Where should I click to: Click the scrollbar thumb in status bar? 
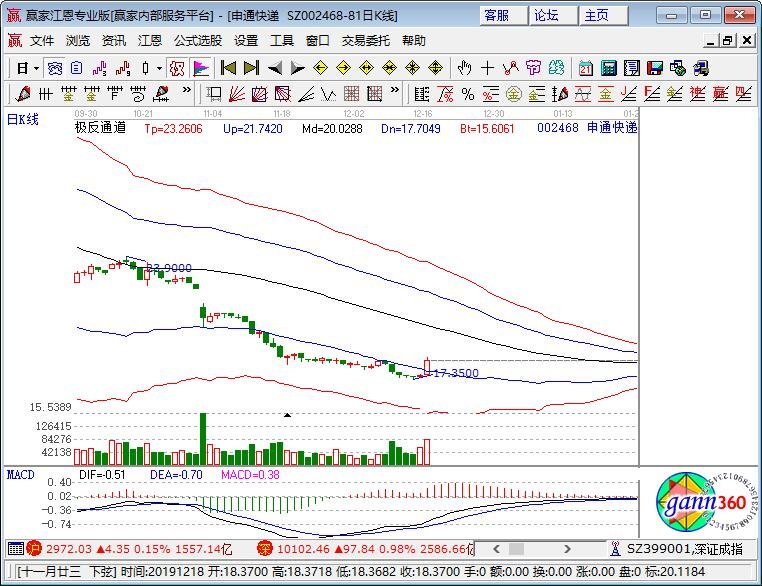click(x=517, y=549)
